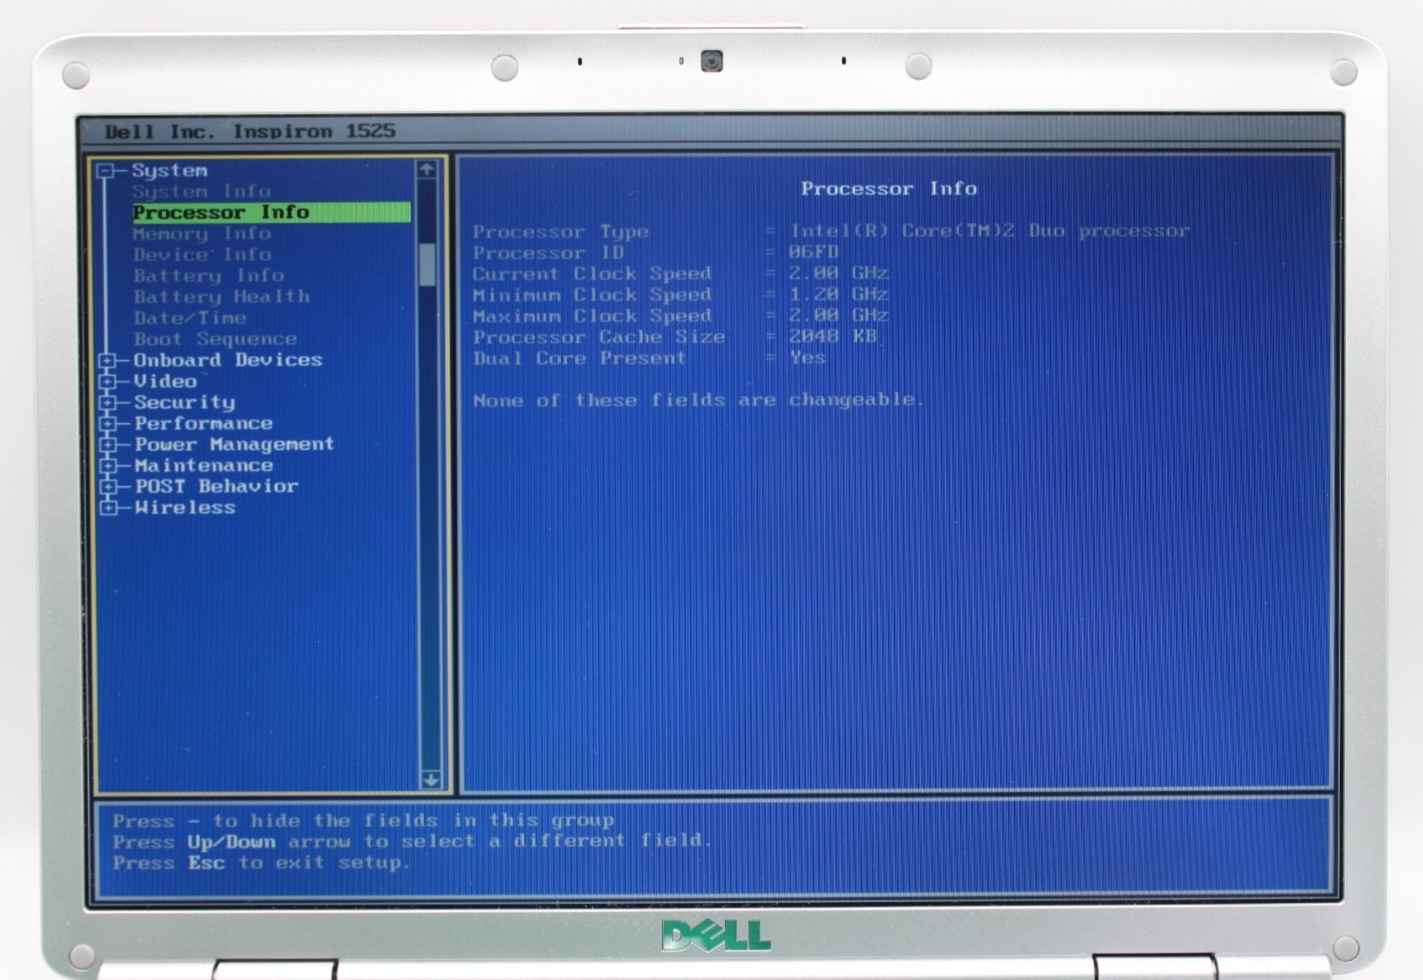Expand the Wireless group
Viewport: 1423px width, 980px height.
click(108, 507)
